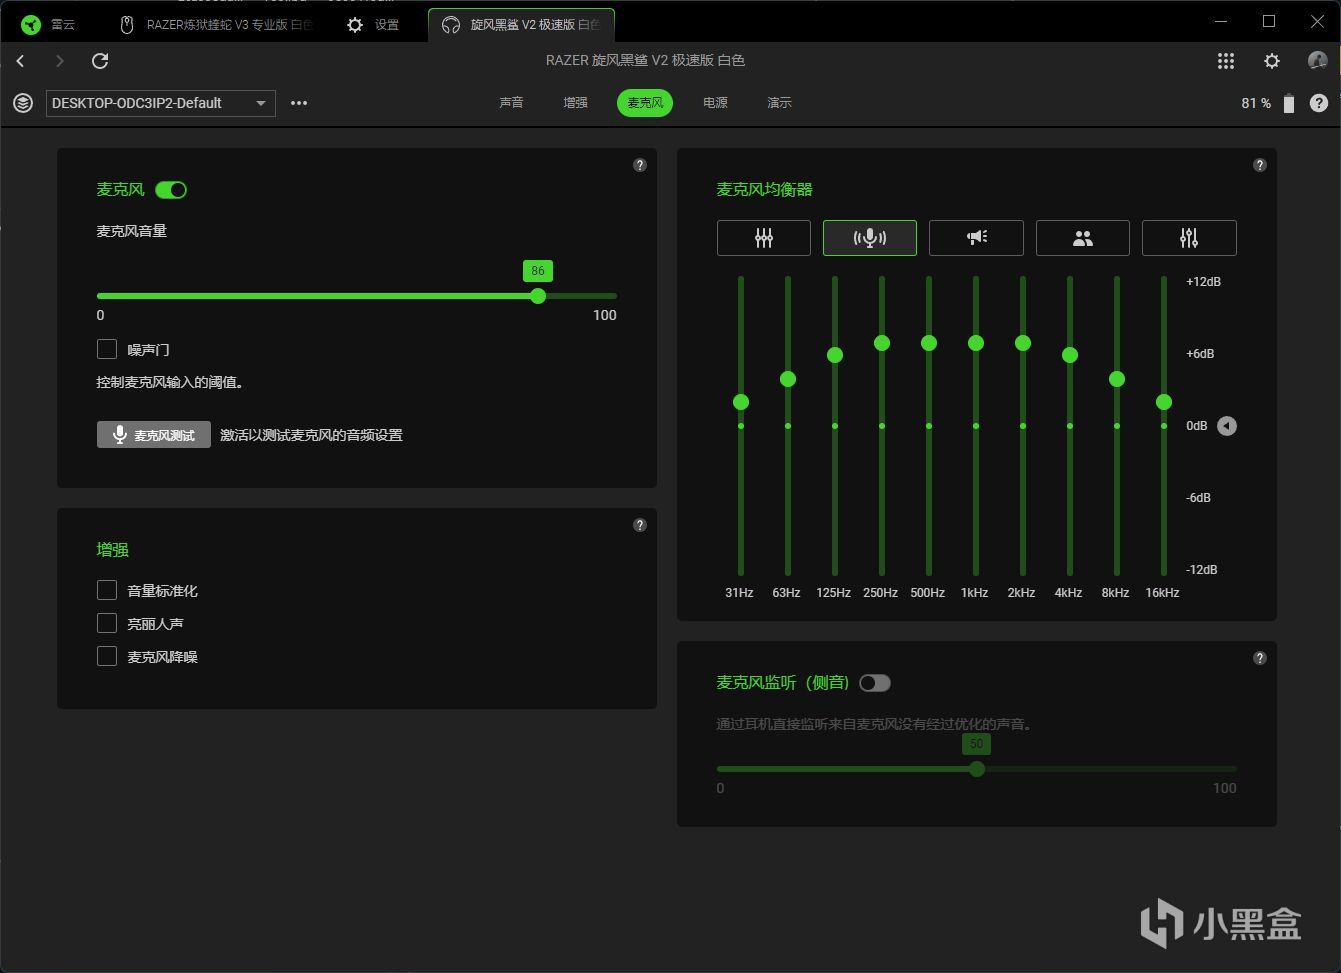Select the megaphone broadcast EQ preset

pos(976,238)
